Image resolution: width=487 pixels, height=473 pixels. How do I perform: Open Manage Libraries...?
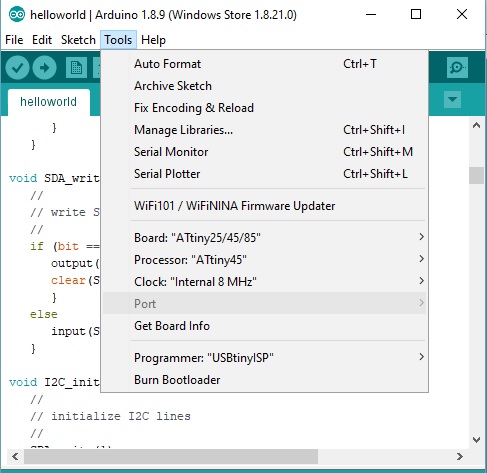pyautogui.click(x=264, y=130)
